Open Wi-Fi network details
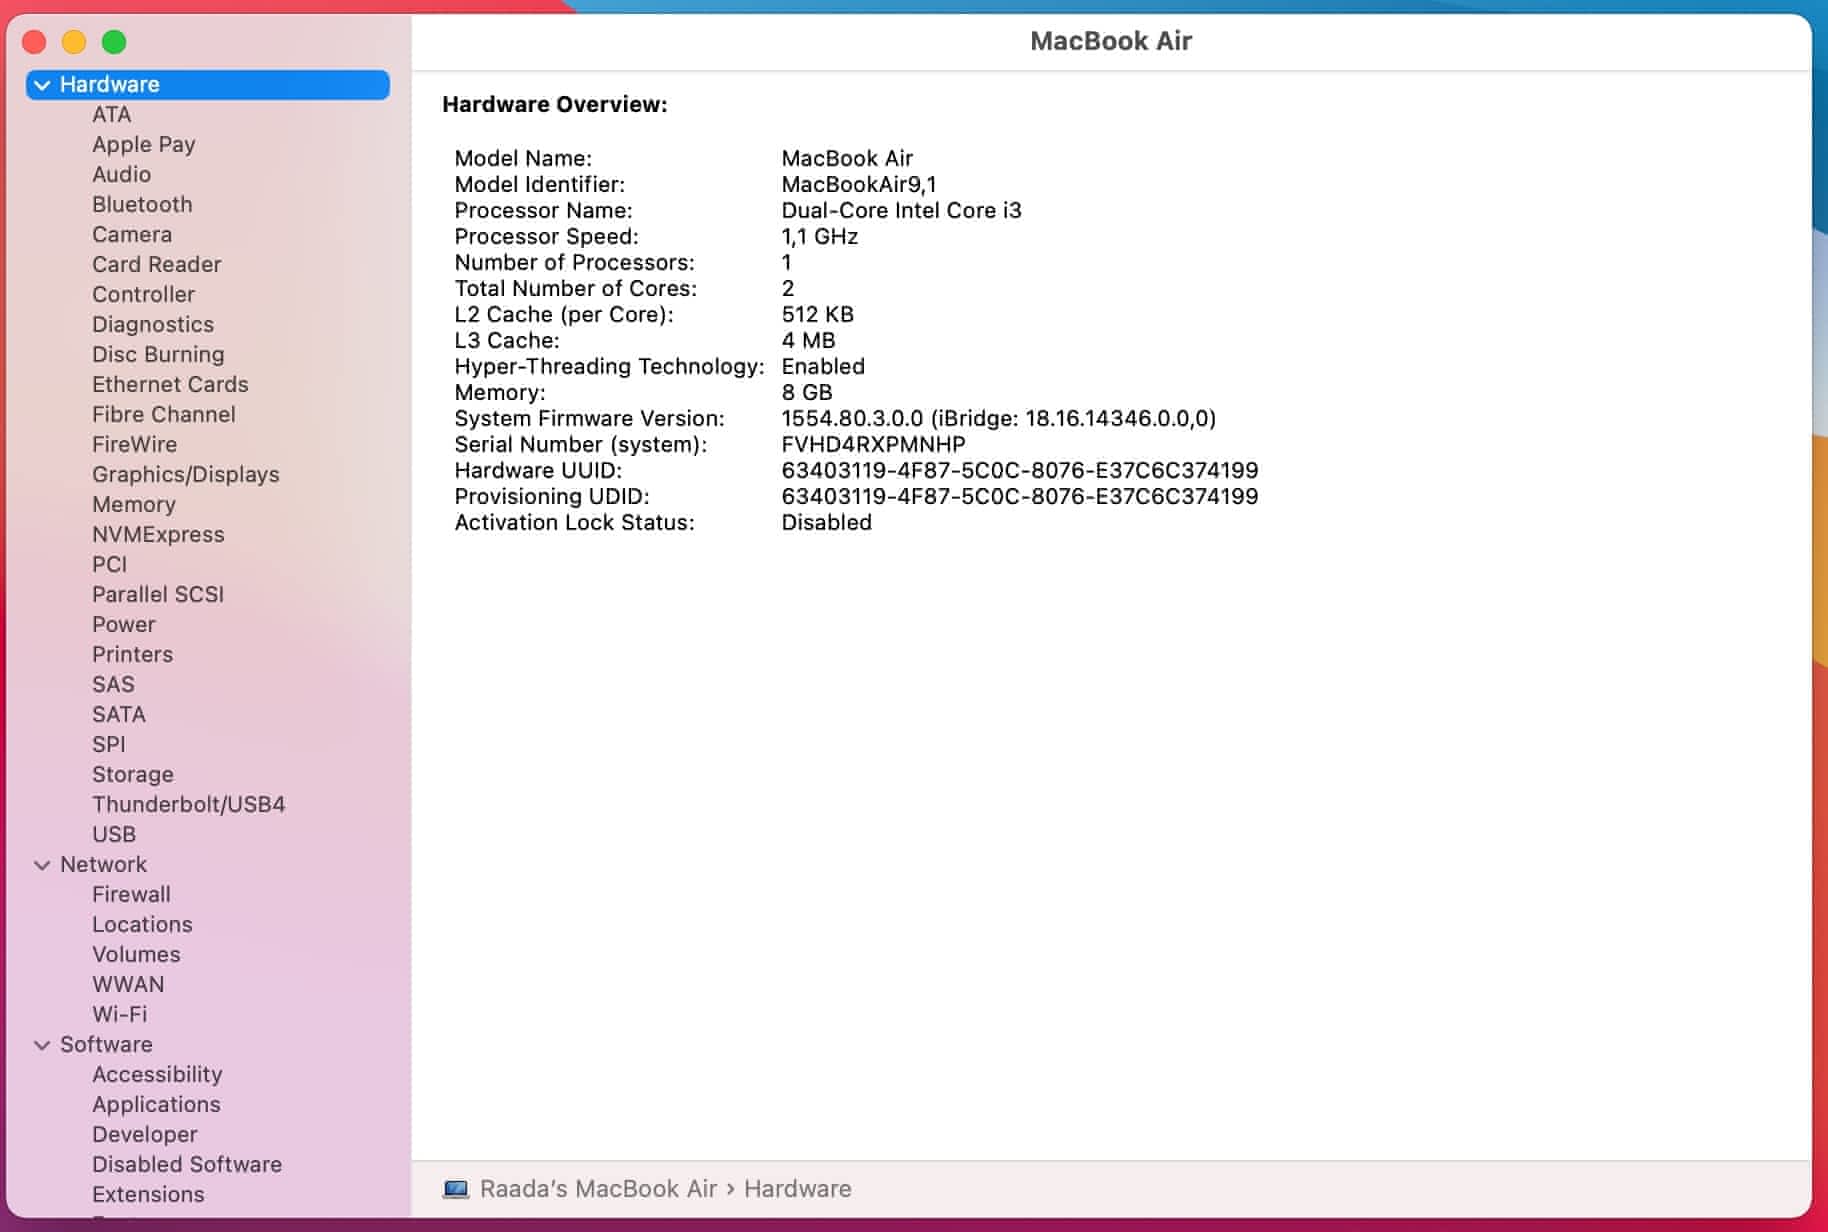This screenshot has width=1828, height=1232. 120,1015
